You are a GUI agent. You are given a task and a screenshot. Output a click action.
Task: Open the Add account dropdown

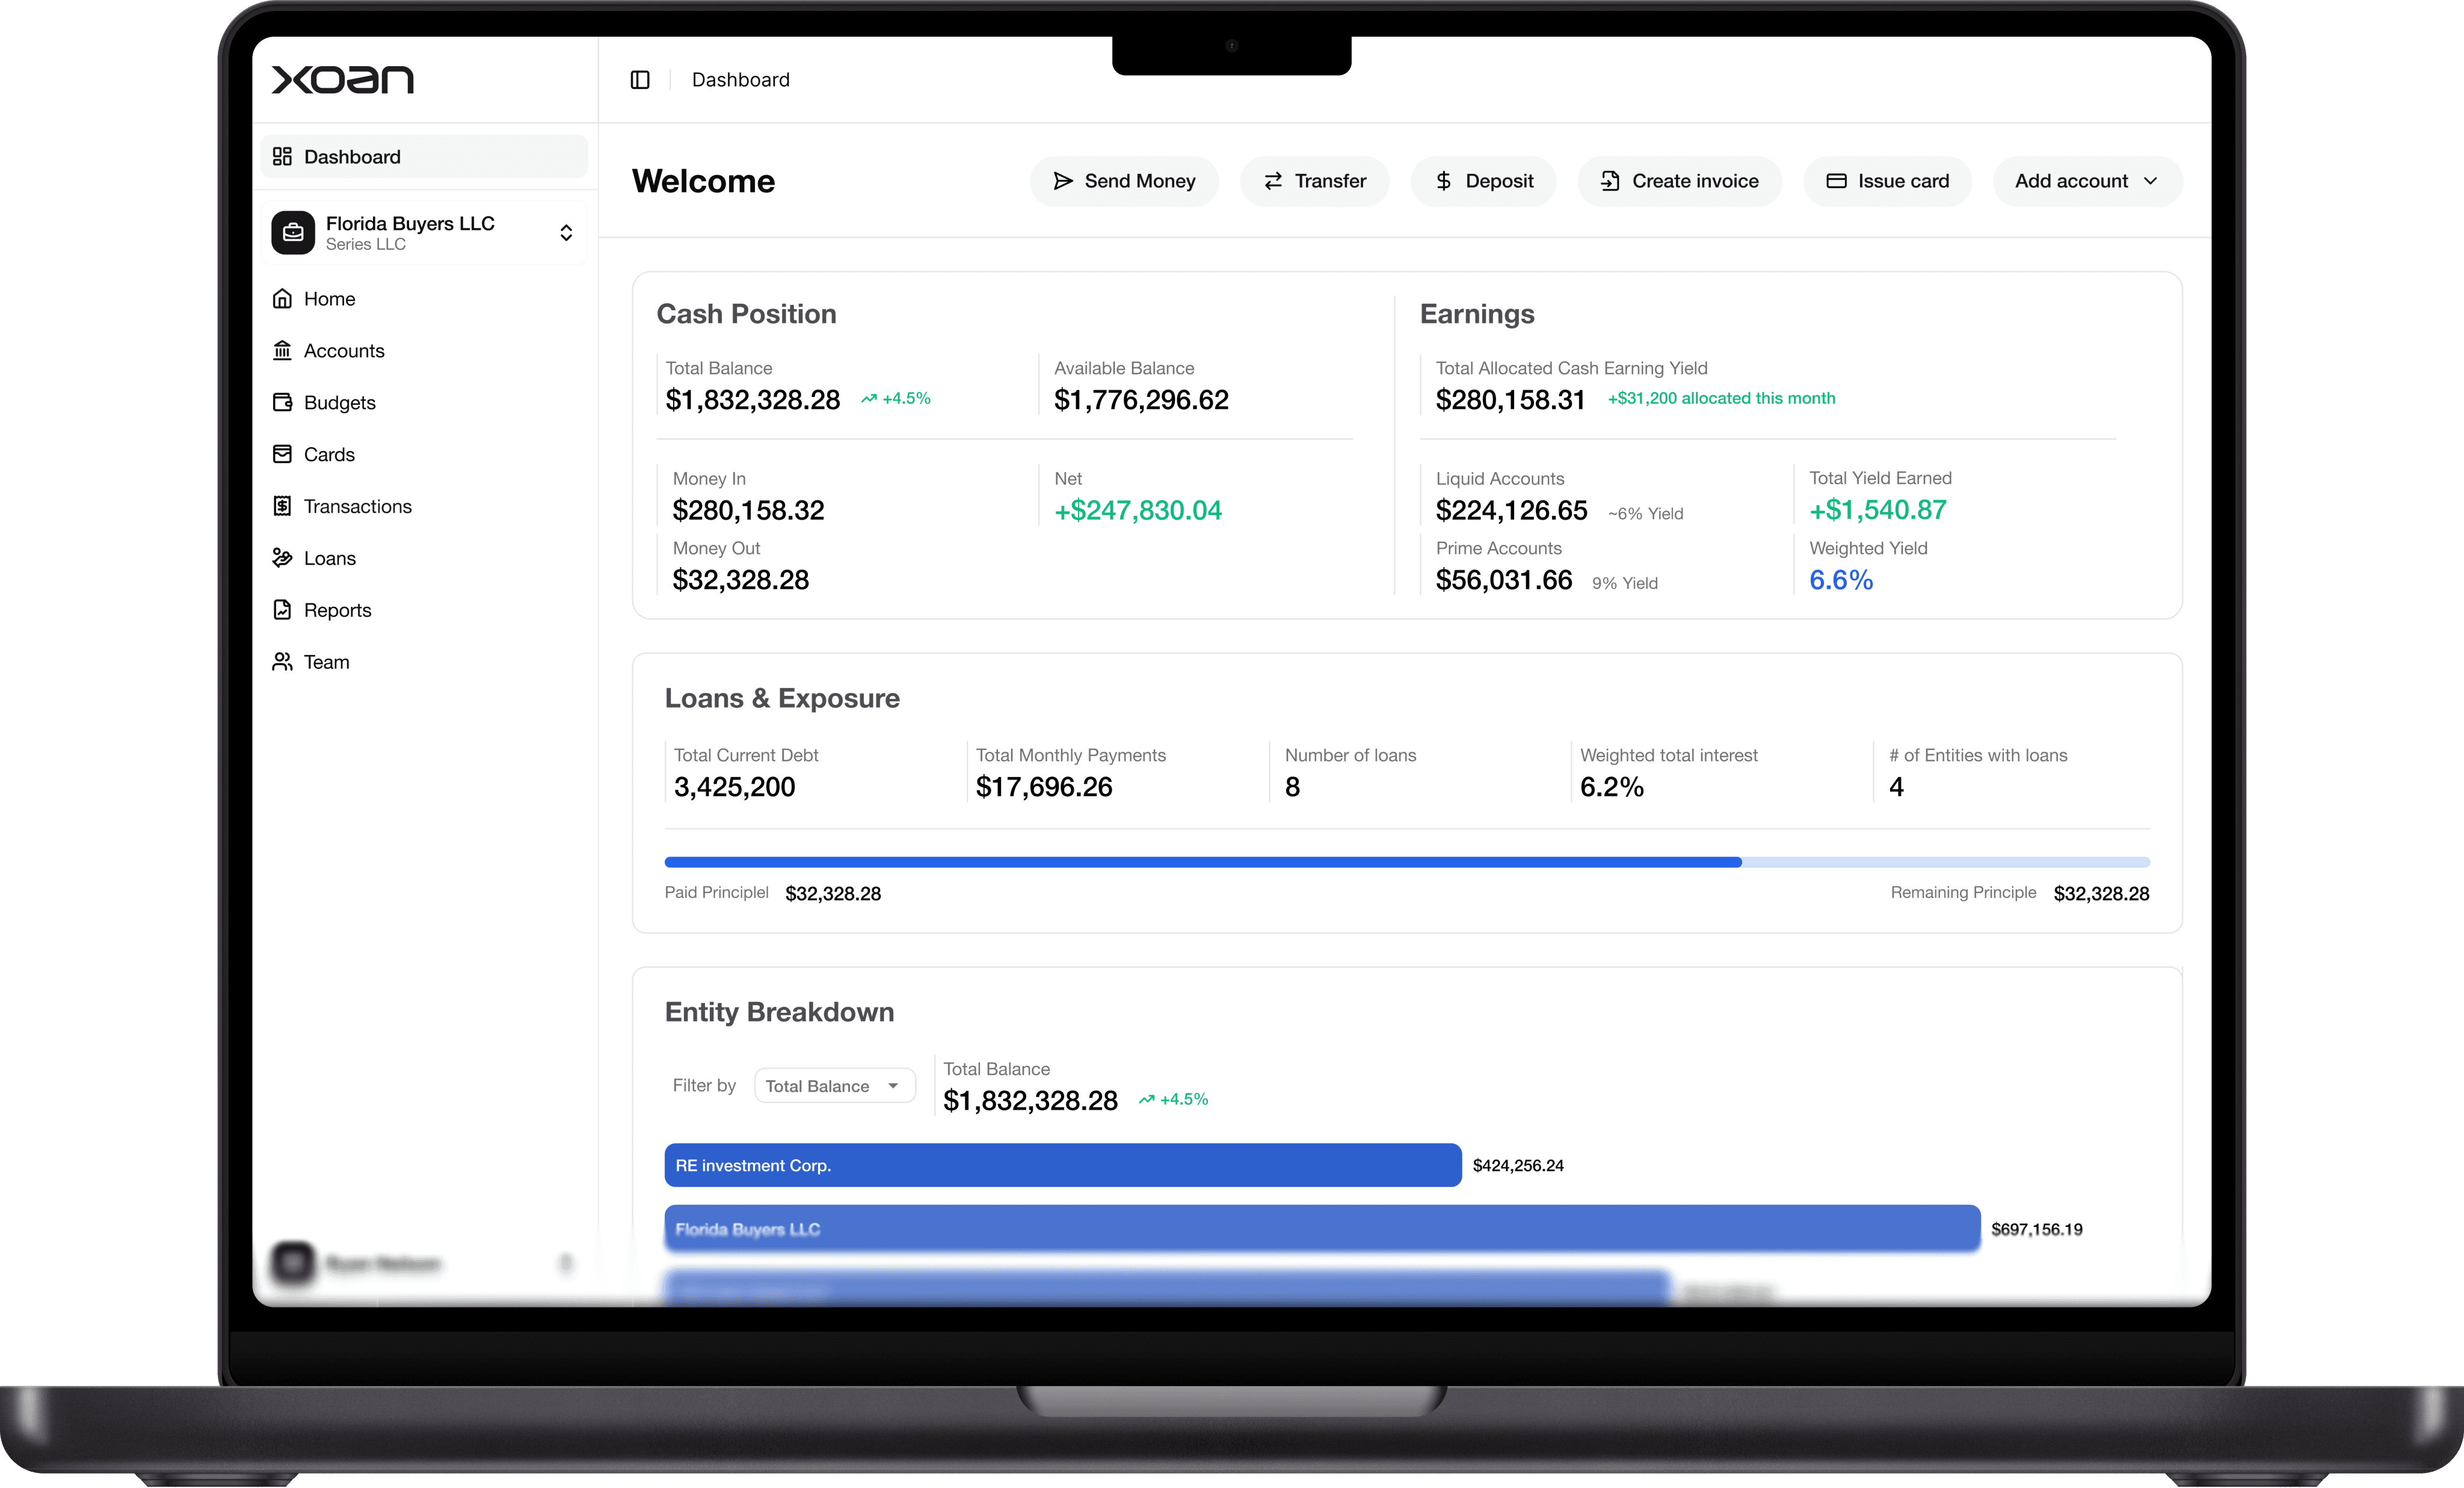click(2087, 181)
